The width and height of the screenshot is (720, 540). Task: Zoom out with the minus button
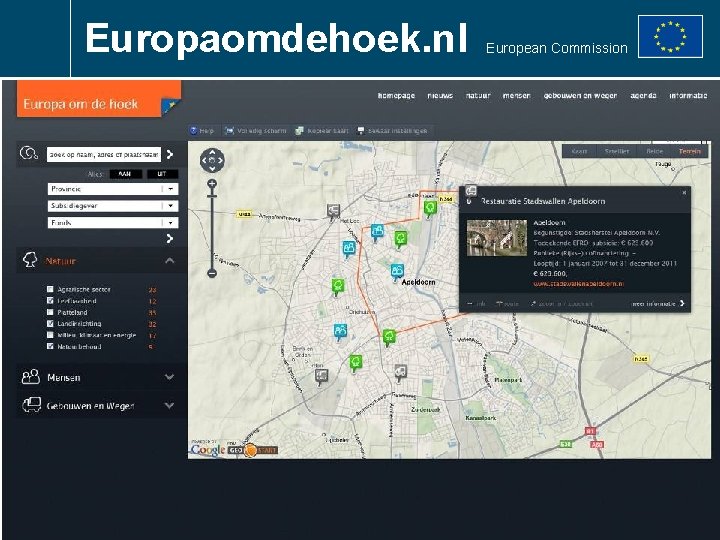[212, 274]
